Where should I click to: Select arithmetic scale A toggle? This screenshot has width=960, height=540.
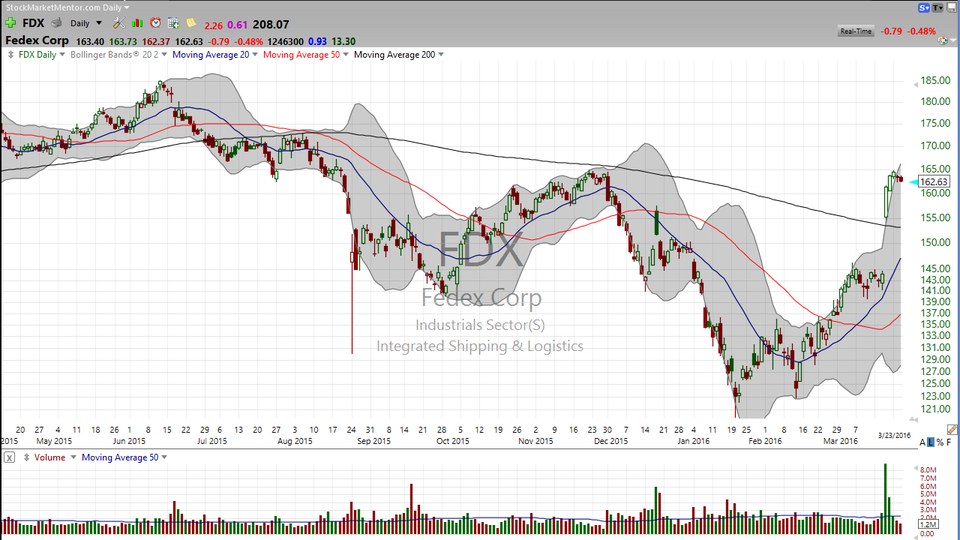coord(923,442)
